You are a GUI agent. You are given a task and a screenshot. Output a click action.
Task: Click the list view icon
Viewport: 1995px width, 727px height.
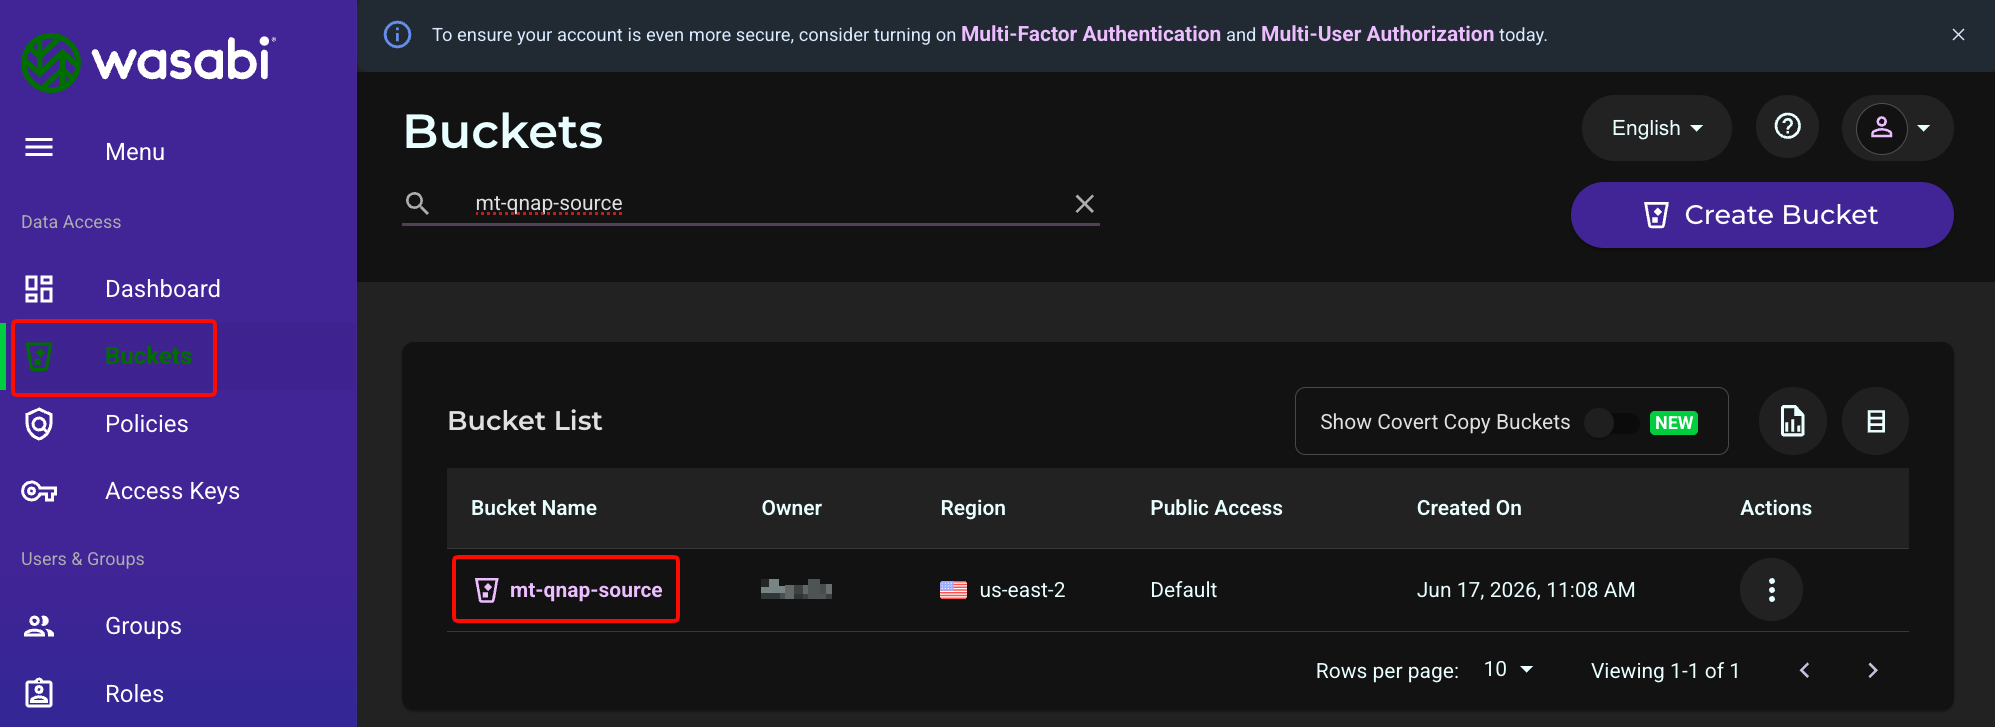click(1876, 421)
